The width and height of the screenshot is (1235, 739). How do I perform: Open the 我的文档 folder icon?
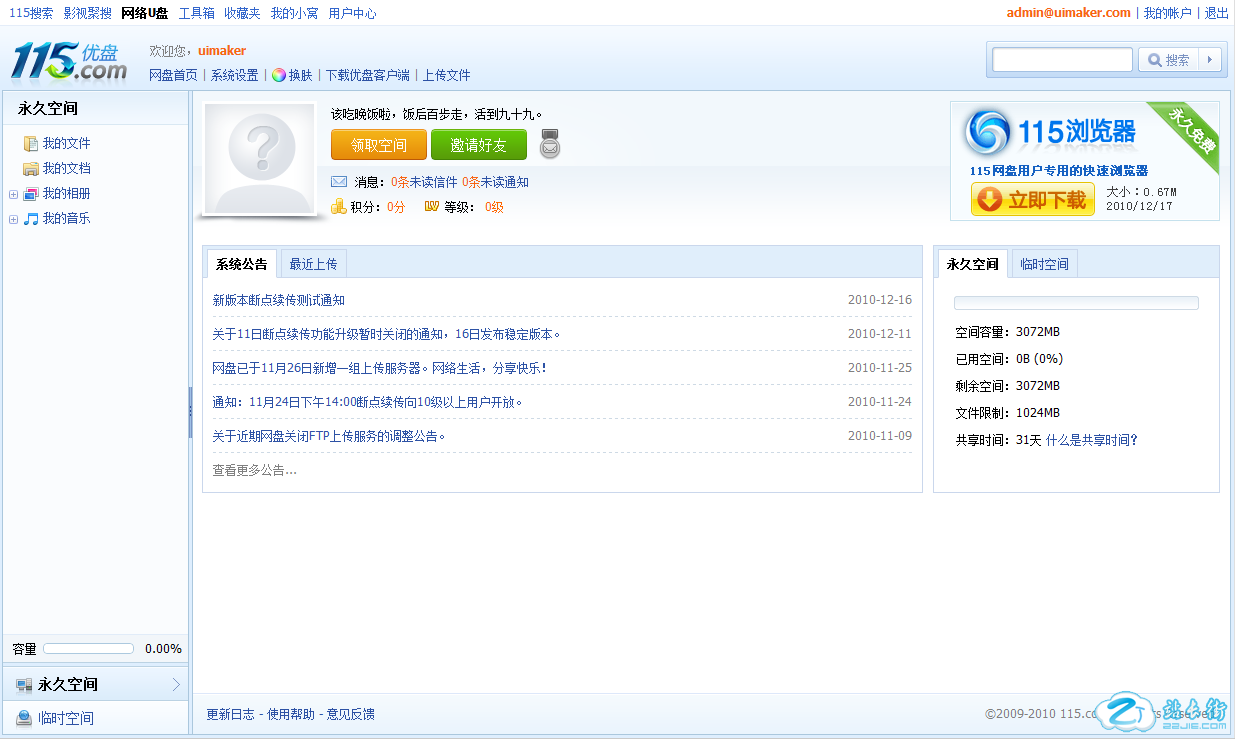[31, 169]
